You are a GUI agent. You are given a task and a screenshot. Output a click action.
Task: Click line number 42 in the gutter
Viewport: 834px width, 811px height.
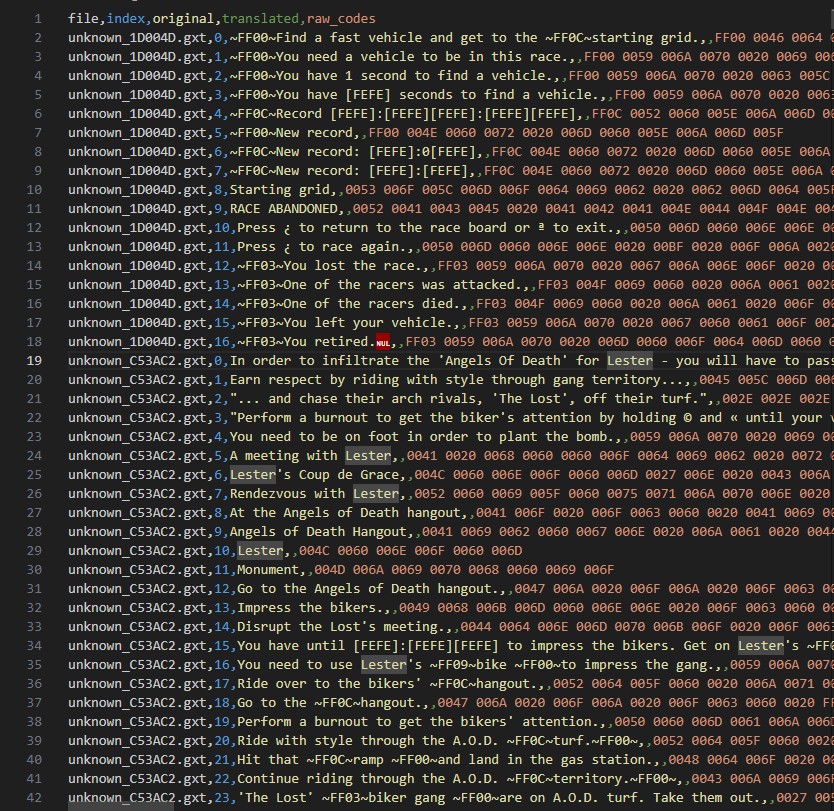[x=34, y=797]
